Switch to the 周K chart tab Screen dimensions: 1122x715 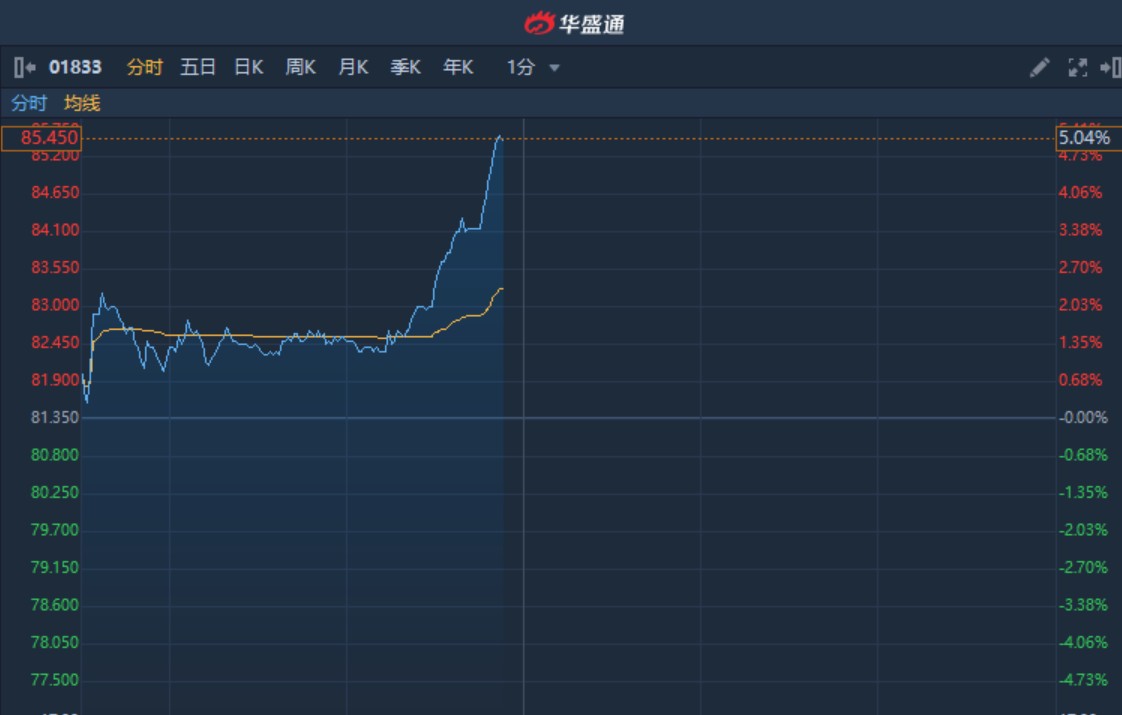coord(301,67)
